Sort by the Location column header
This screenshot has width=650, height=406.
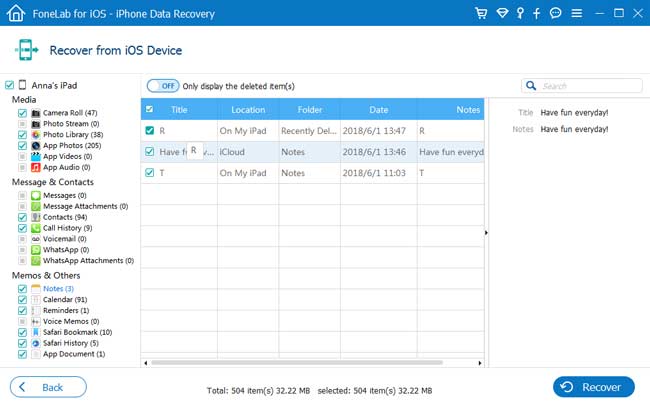(x=248, y=109)
